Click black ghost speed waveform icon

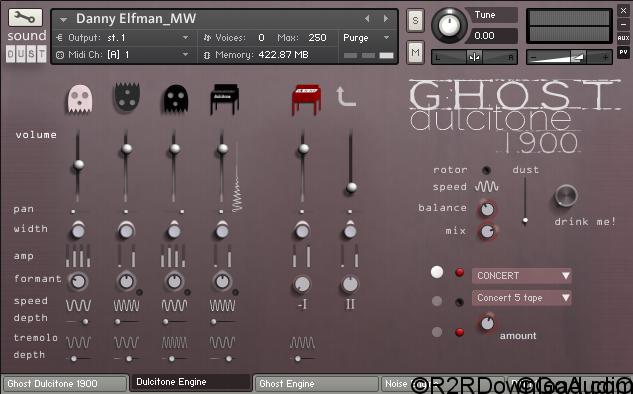(174, 305)
